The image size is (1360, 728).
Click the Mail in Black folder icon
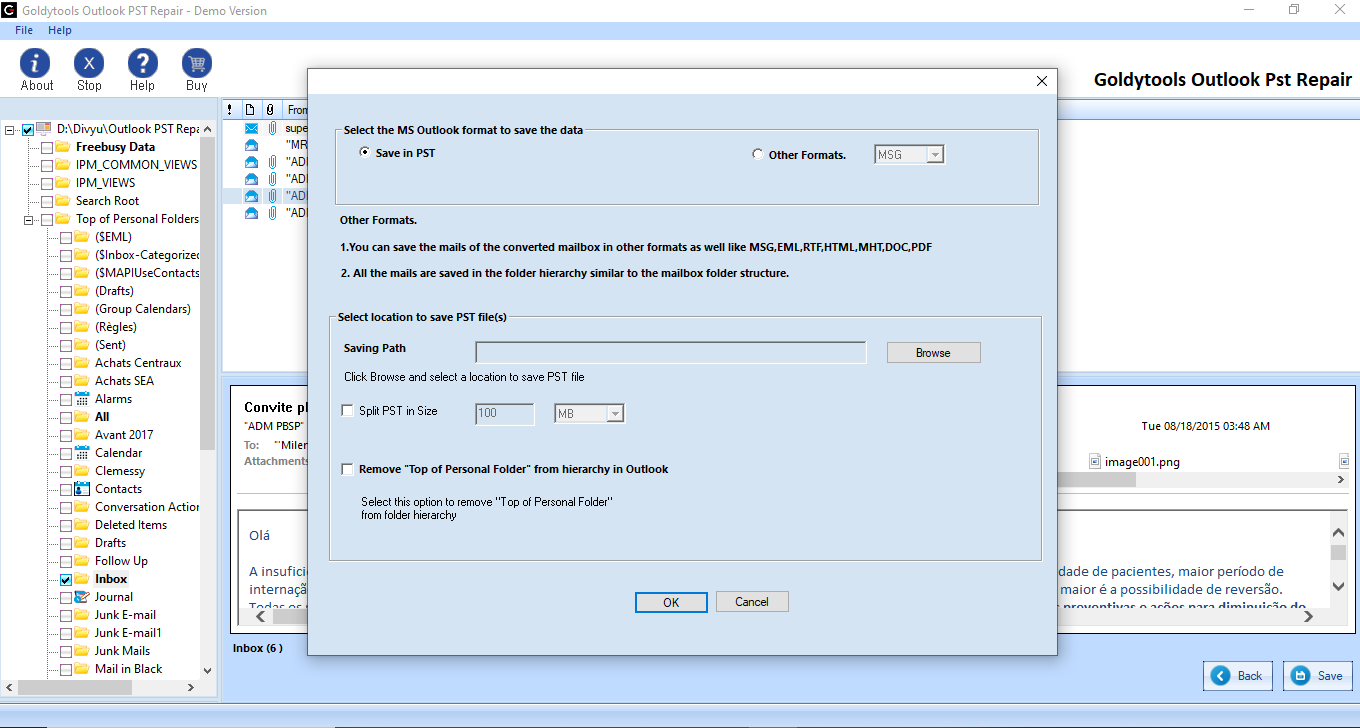click(x=82, y=669)
